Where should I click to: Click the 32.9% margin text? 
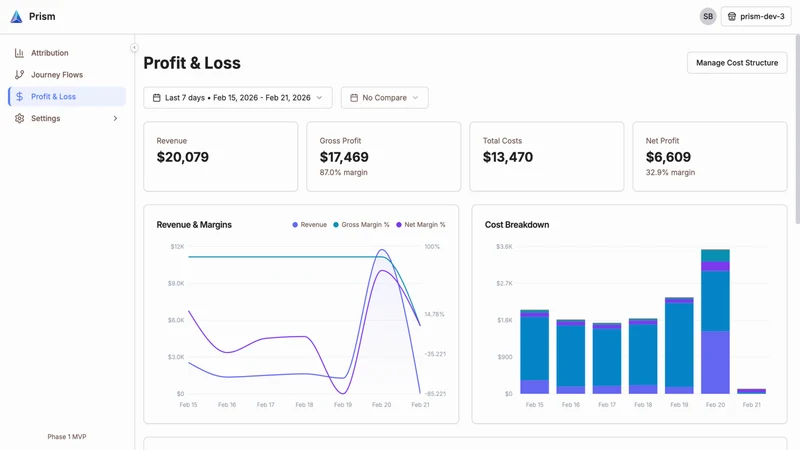[670, 172]
